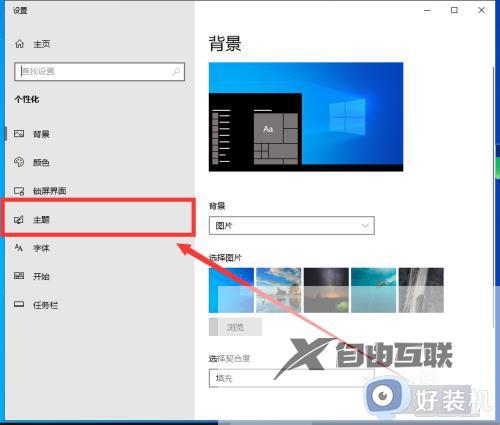Click the 颜色 palette icon
This screenshot has width=500, height=425.
pos(19,162)
